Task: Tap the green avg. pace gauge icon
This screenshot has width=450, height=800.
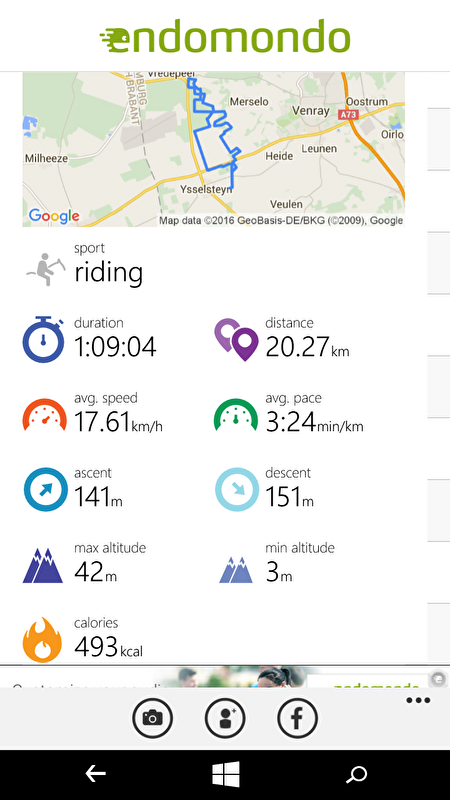Action: point(236,415)
